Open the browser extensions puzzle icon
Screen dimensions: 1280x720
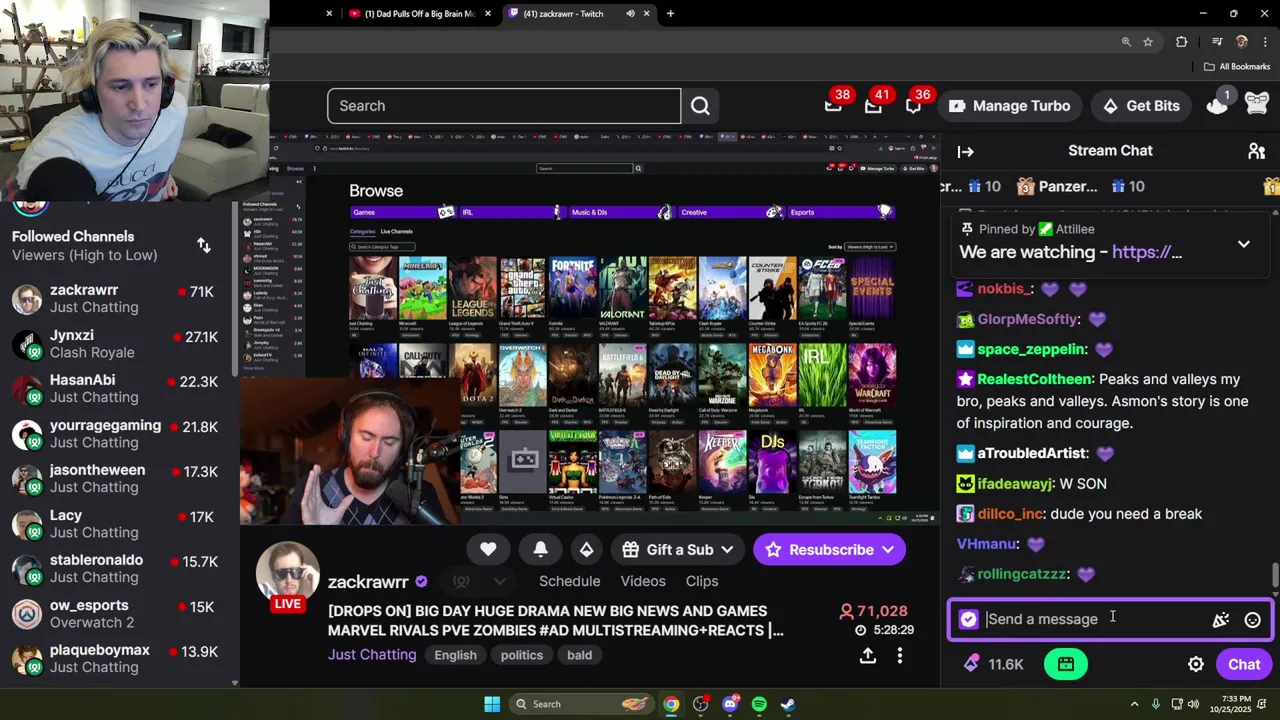coord(1182,42)
